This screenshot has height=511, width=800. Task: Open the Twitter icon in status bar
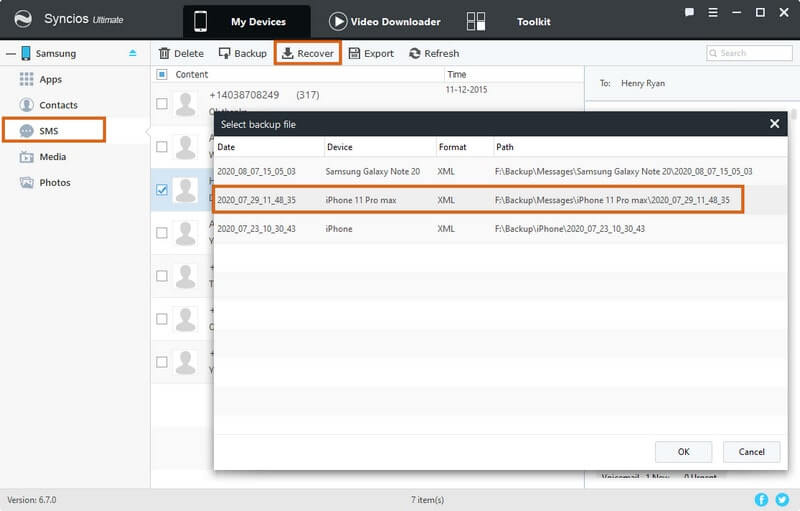point(782,499)
